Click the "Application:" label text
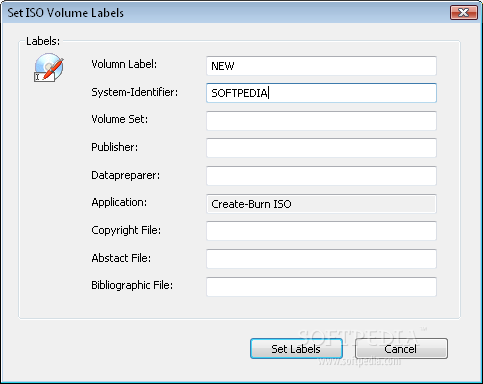Image resolution: width=483 pixels, height=384 pixels. (119, 202)
